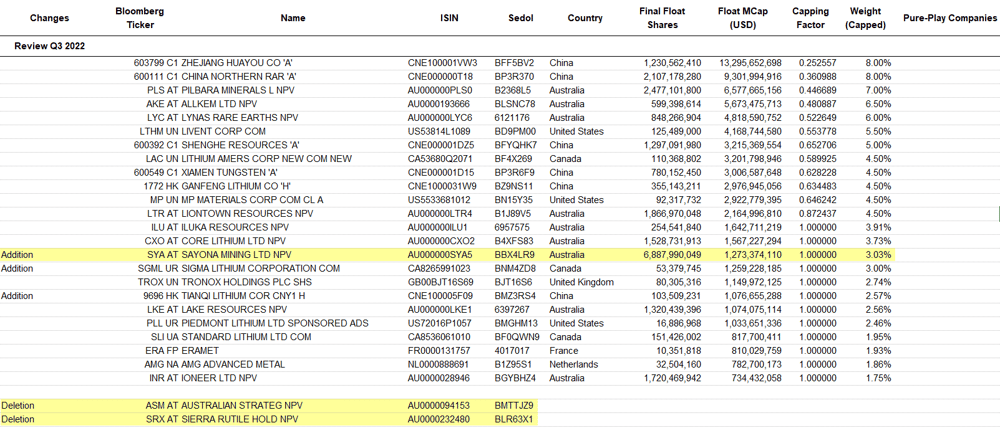Click name 'PIEDMONT LITHIUM LTD SPONSORED ADS'
1000x428 pixels.
click(x=275, y=323)
